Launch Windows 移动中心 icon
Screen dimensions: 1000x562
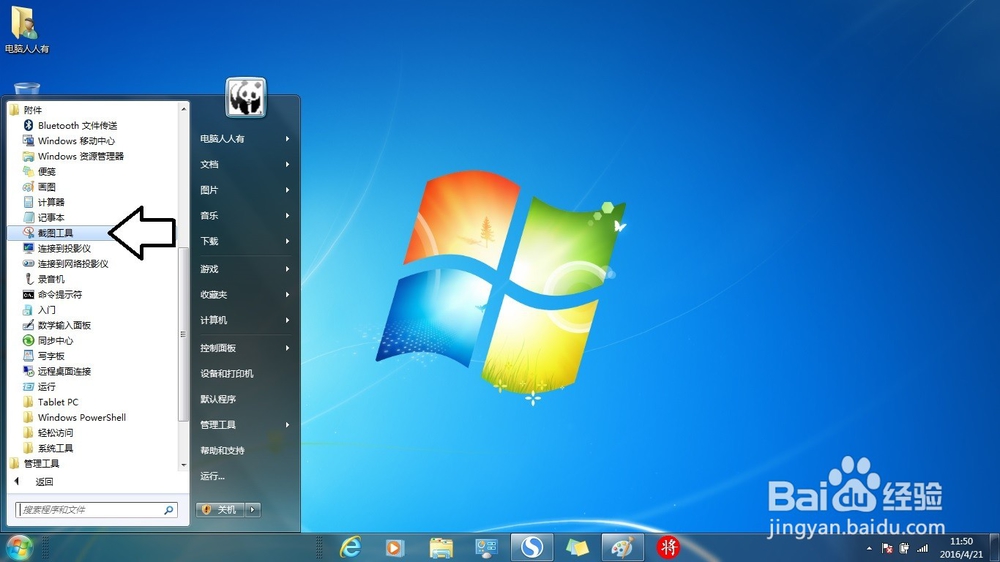28,141
